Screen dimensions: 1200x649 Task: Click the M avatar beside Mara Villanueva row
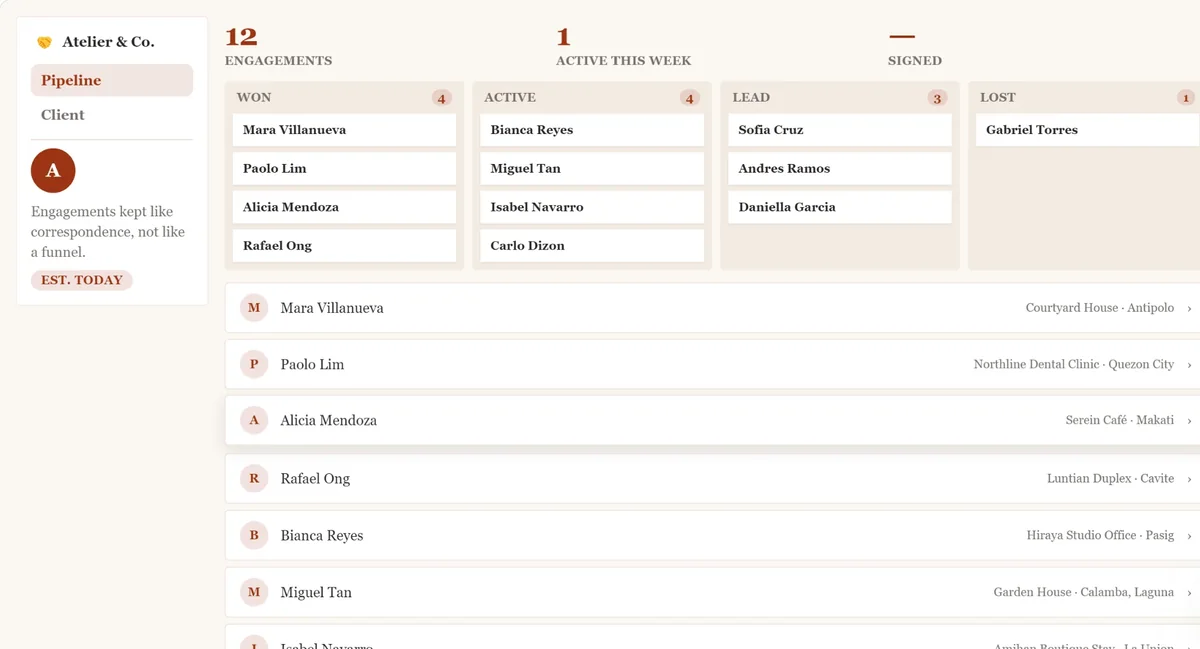[254, 308]
